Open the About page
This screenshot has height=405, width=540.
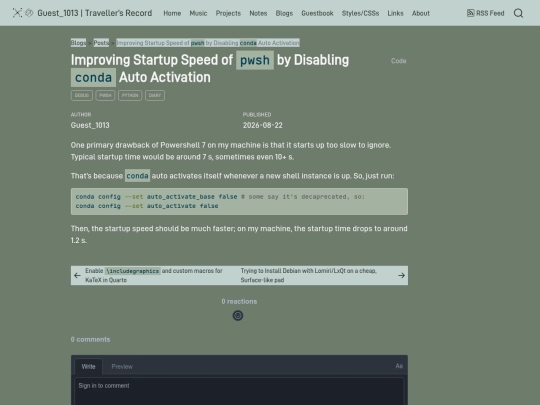[421, 13]
